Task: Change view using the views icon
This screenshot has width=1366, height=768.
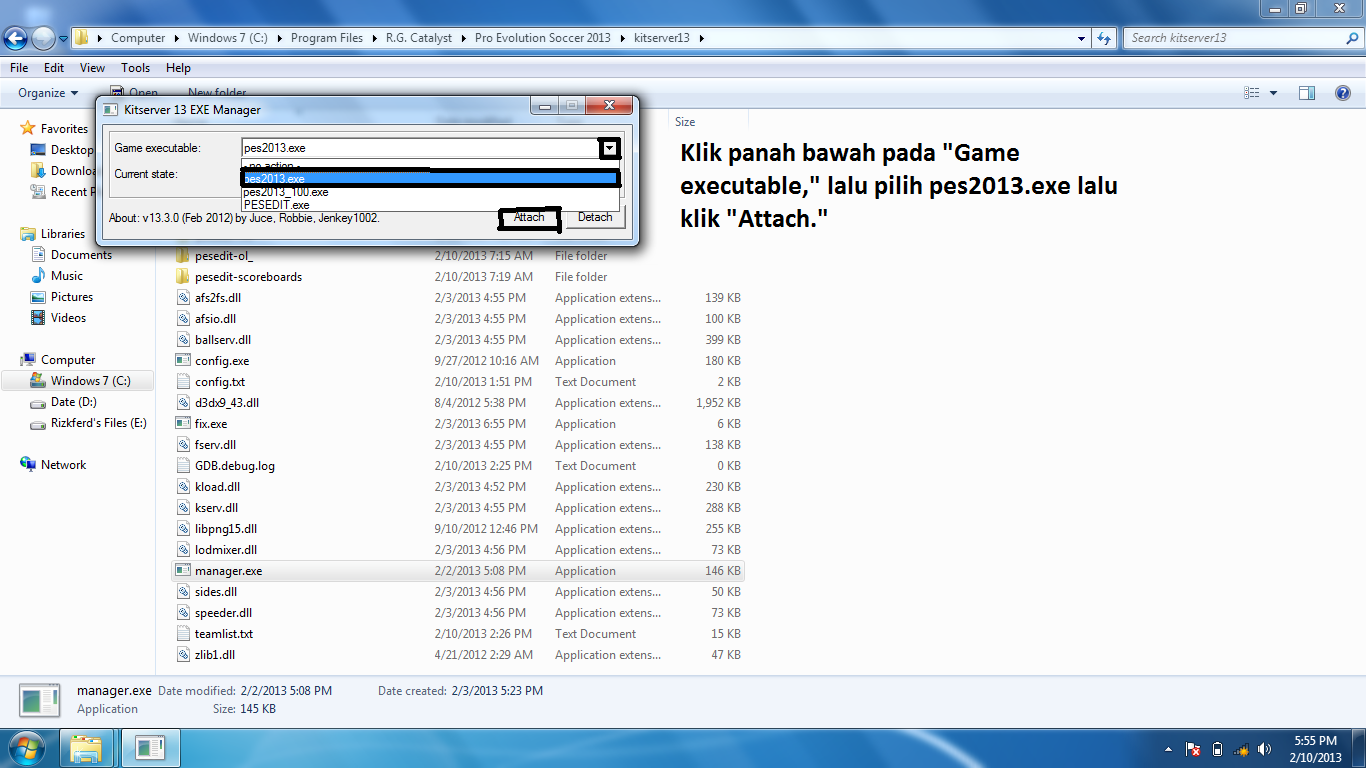Action: click(x=1251, y=93)
